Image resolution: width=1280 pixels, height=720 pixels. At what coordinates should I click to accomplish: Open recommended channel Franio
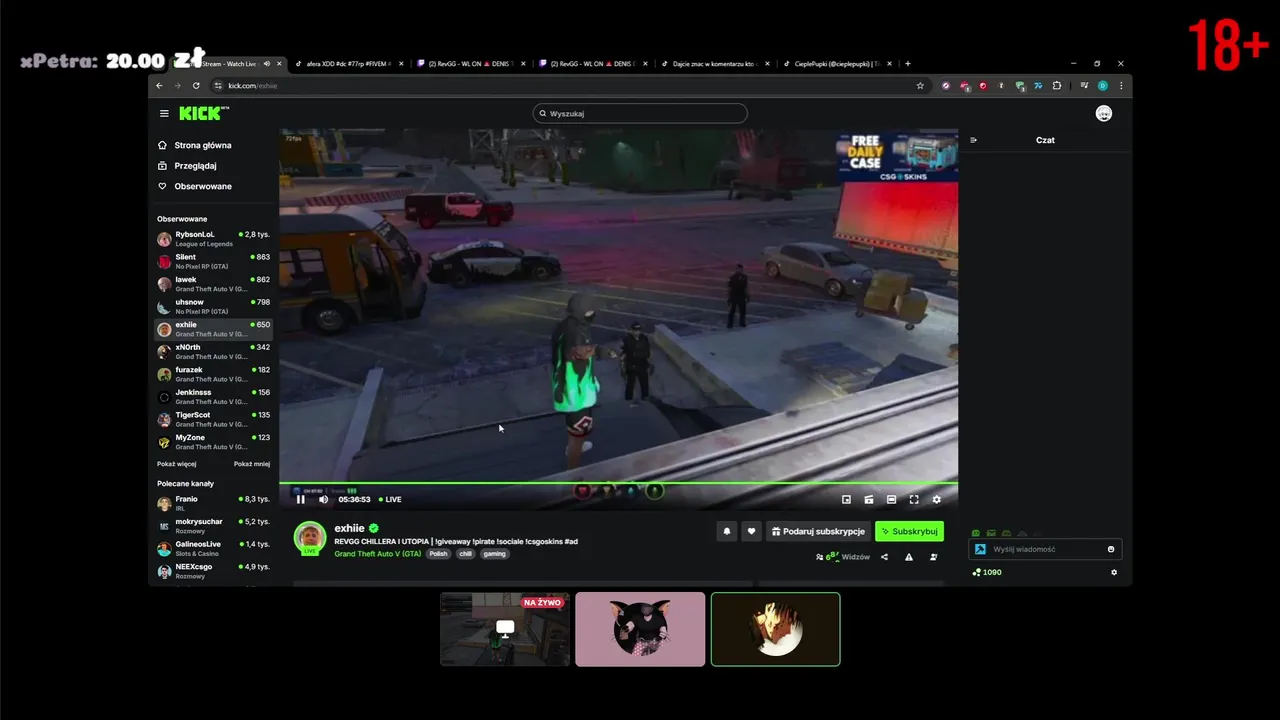213,503
